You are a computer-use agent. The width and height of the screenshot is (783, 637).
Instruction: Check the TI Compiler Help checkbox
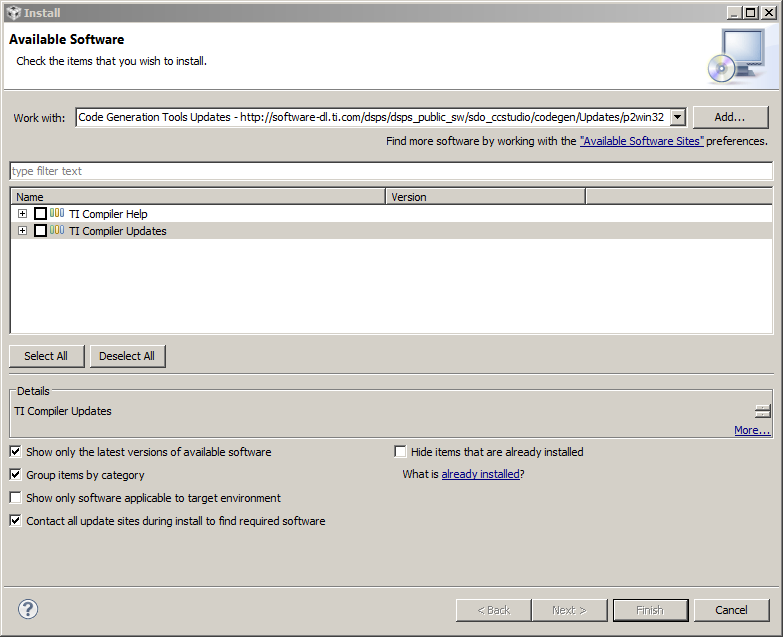[40, 214]
